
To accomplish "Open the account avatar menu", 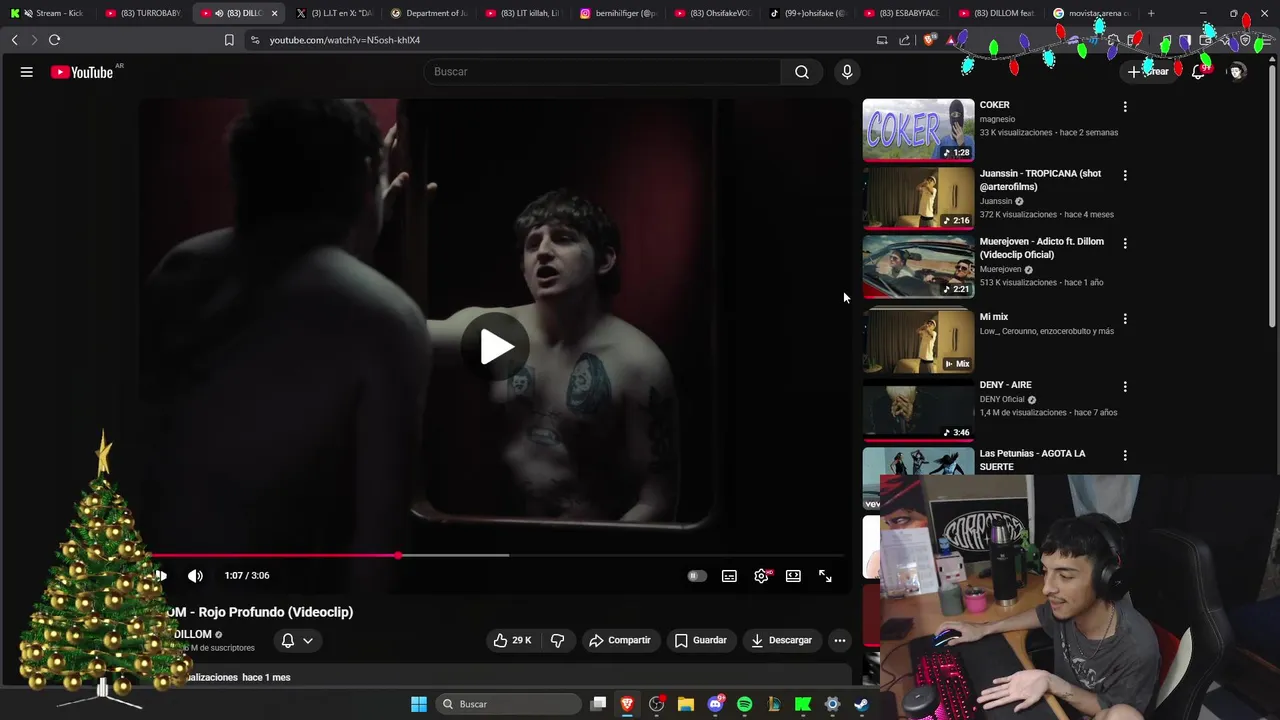I will (x=1237, y=72).
